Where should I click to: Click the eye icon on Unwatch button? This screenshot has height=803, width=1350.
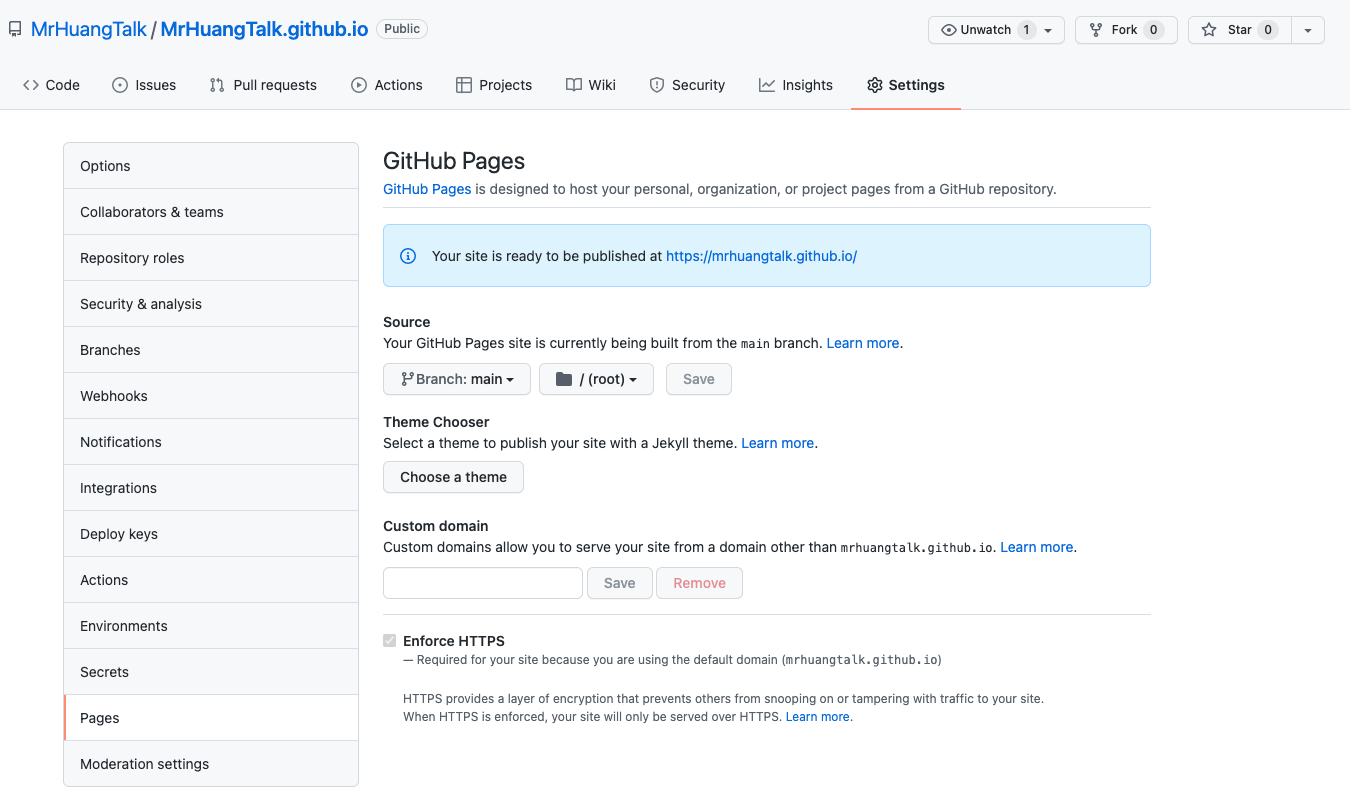[x=948, y=30]
